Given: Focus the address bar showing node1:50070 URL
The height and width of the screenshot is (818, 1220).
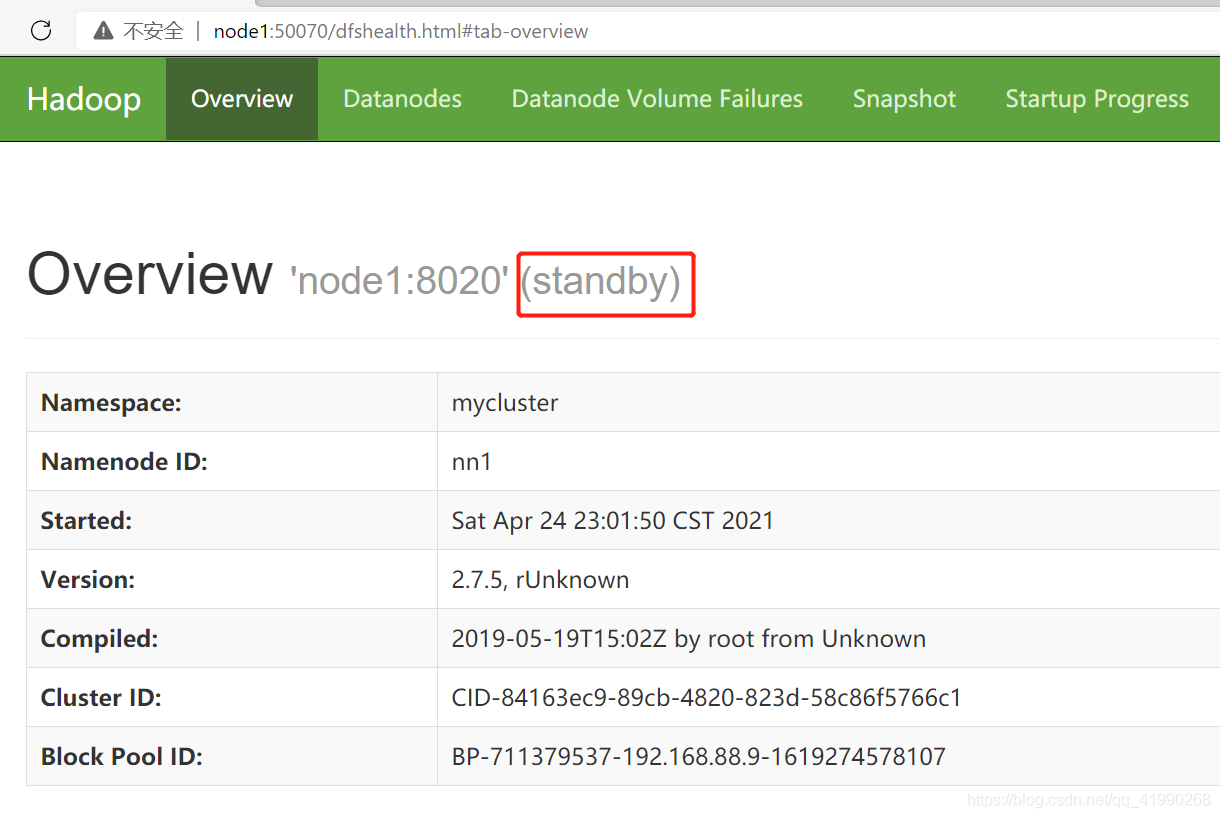Looking at the screenshot, I should pos(400,31).
